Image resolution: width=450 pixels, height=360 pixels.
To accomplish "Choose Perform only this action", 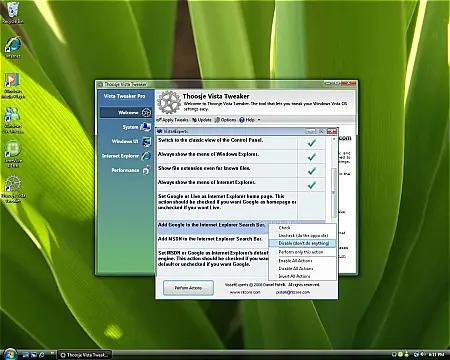I will (x=302, y=252).
